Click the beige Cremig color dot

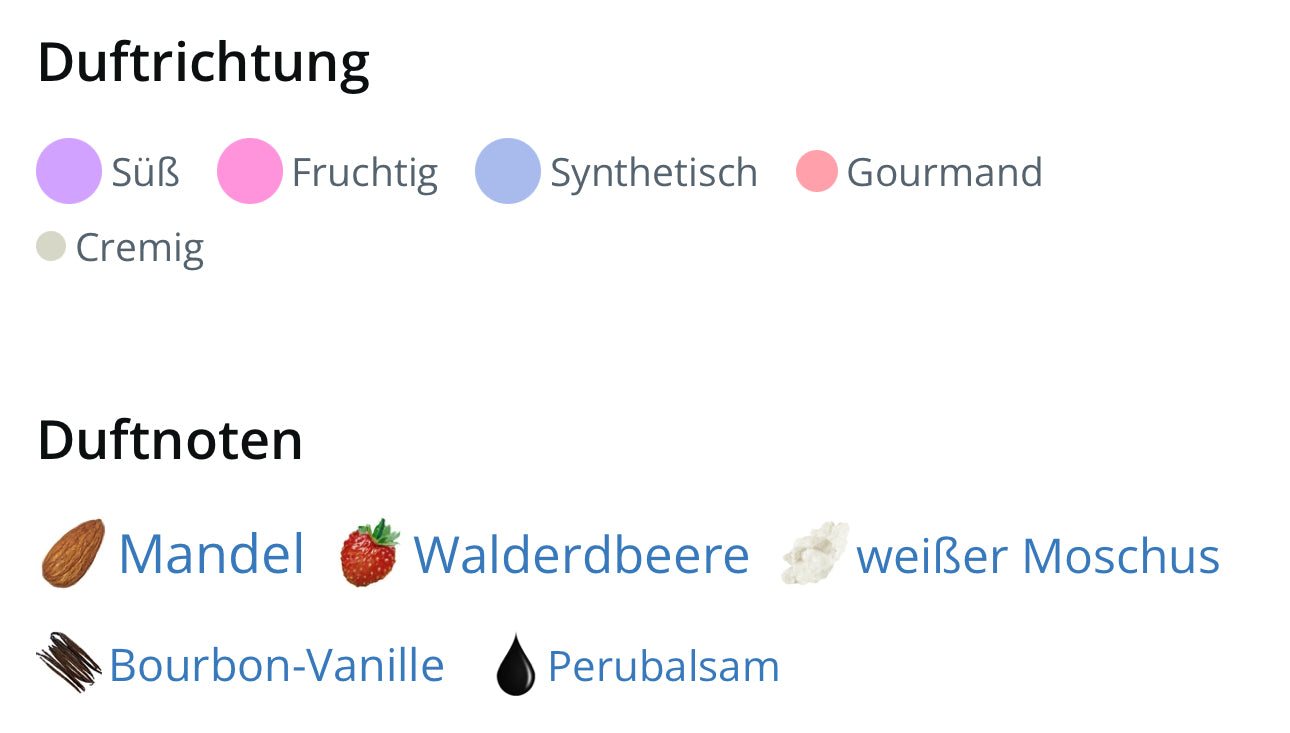tap(51, 246)
